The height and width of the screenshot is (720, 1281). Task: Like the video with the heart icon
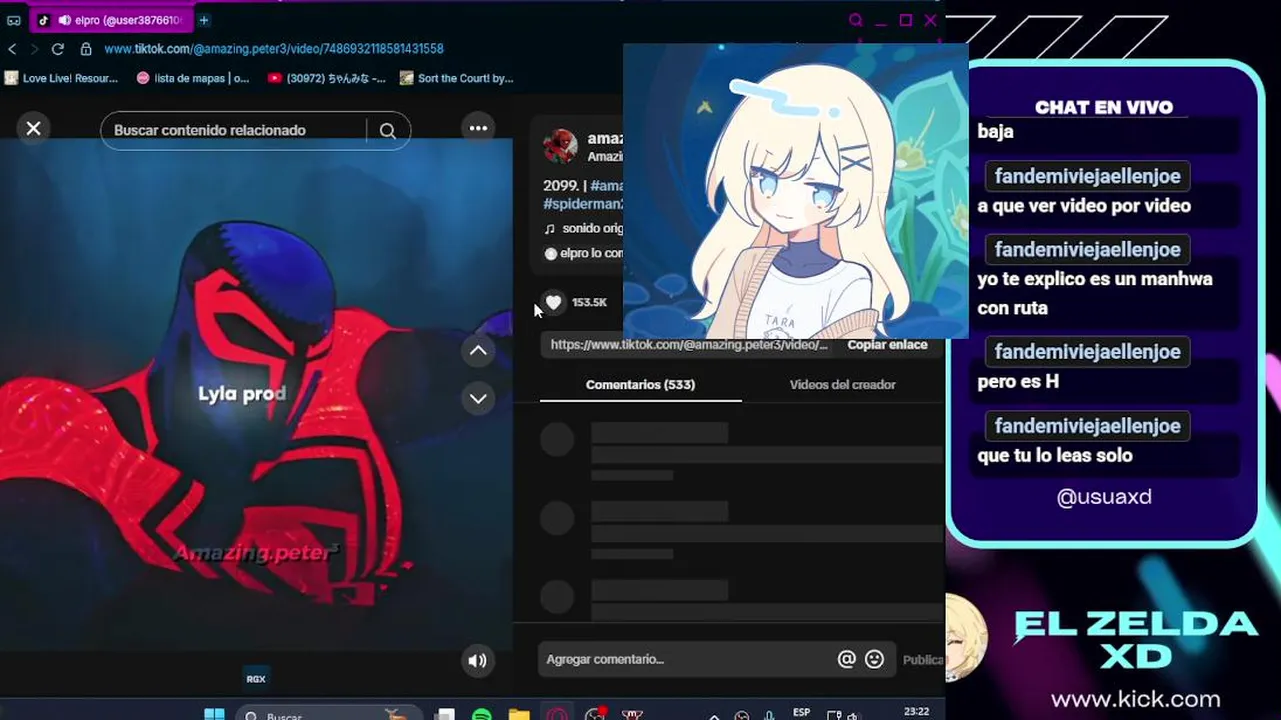(x=553, y=302)
